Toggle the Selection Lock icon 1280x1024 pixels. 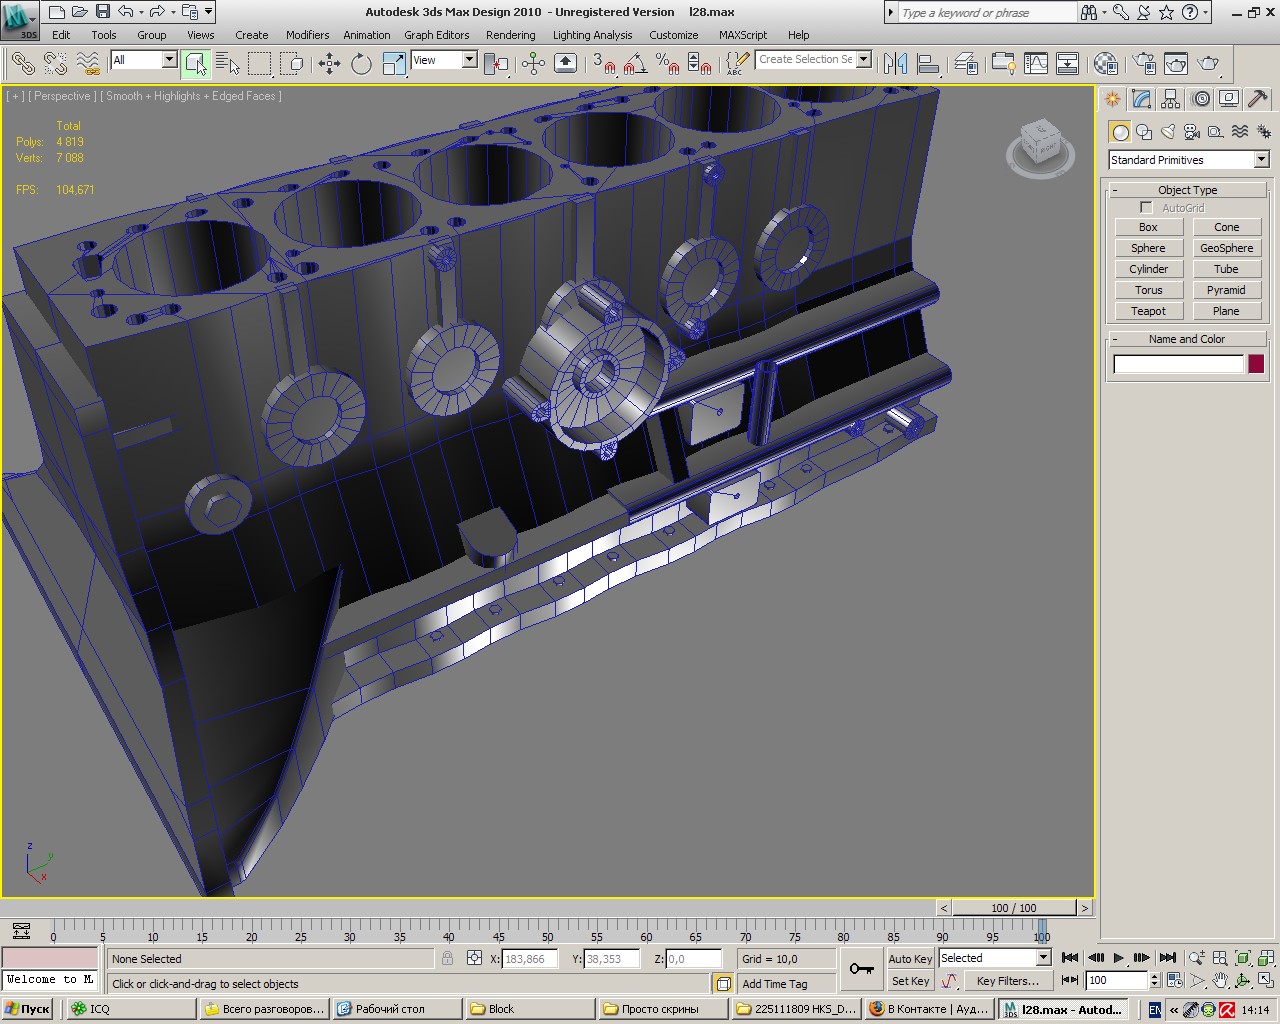[447, 958]
